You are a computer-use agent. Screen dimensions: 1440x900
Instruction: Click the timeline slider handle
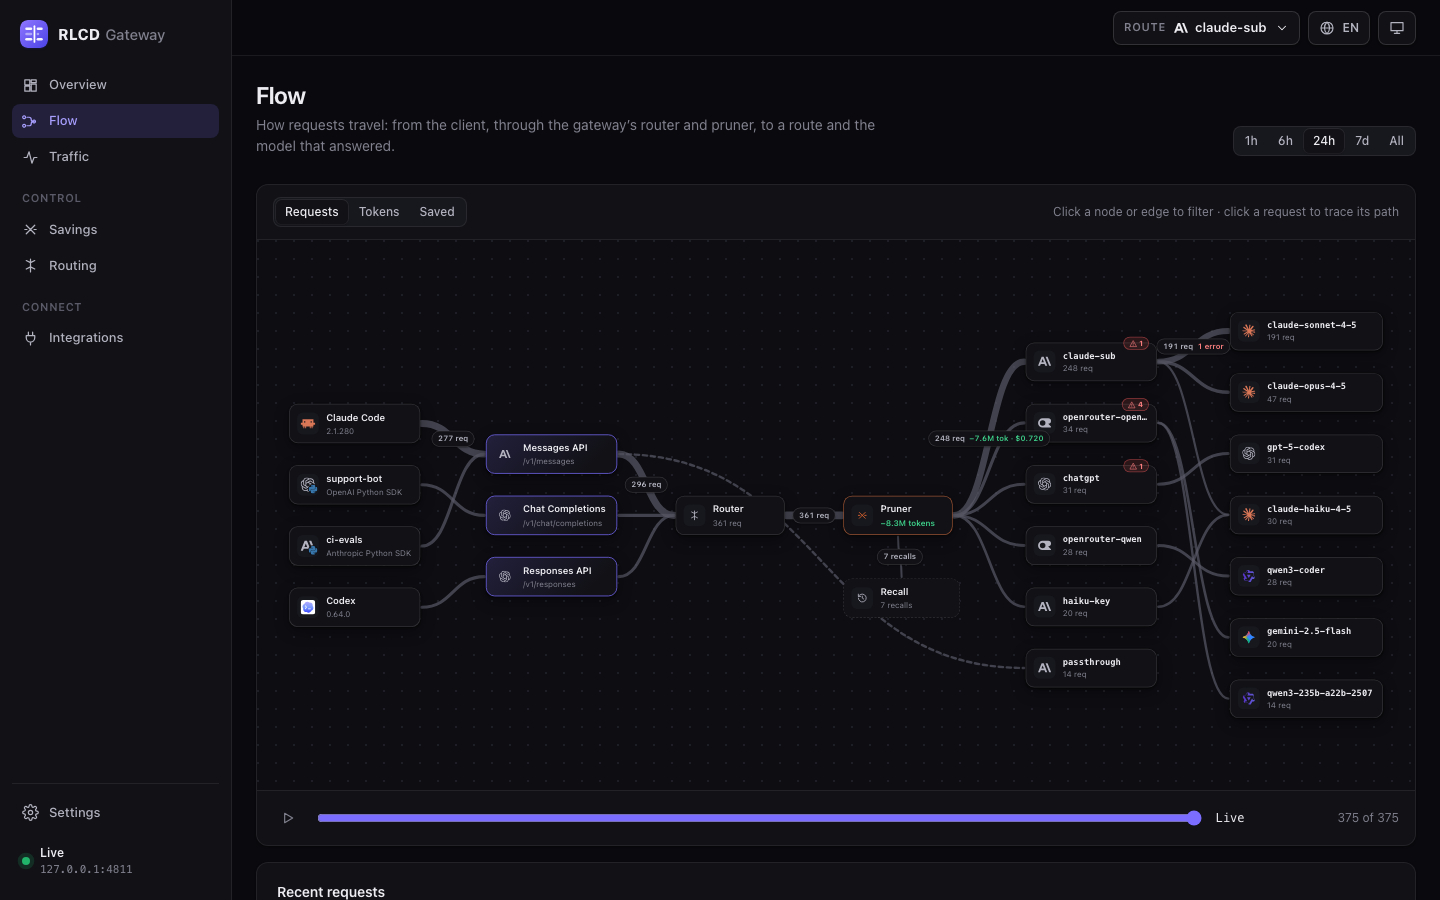coord(1194,818)
